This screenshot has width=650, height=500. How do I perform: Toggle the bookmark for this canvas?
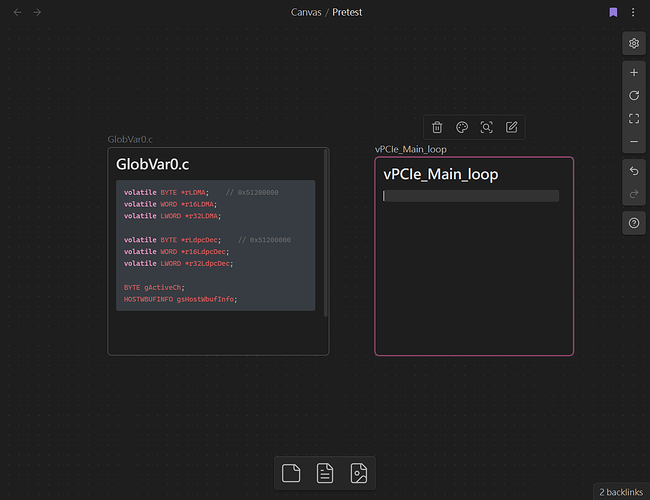click(x=613, y=12)
